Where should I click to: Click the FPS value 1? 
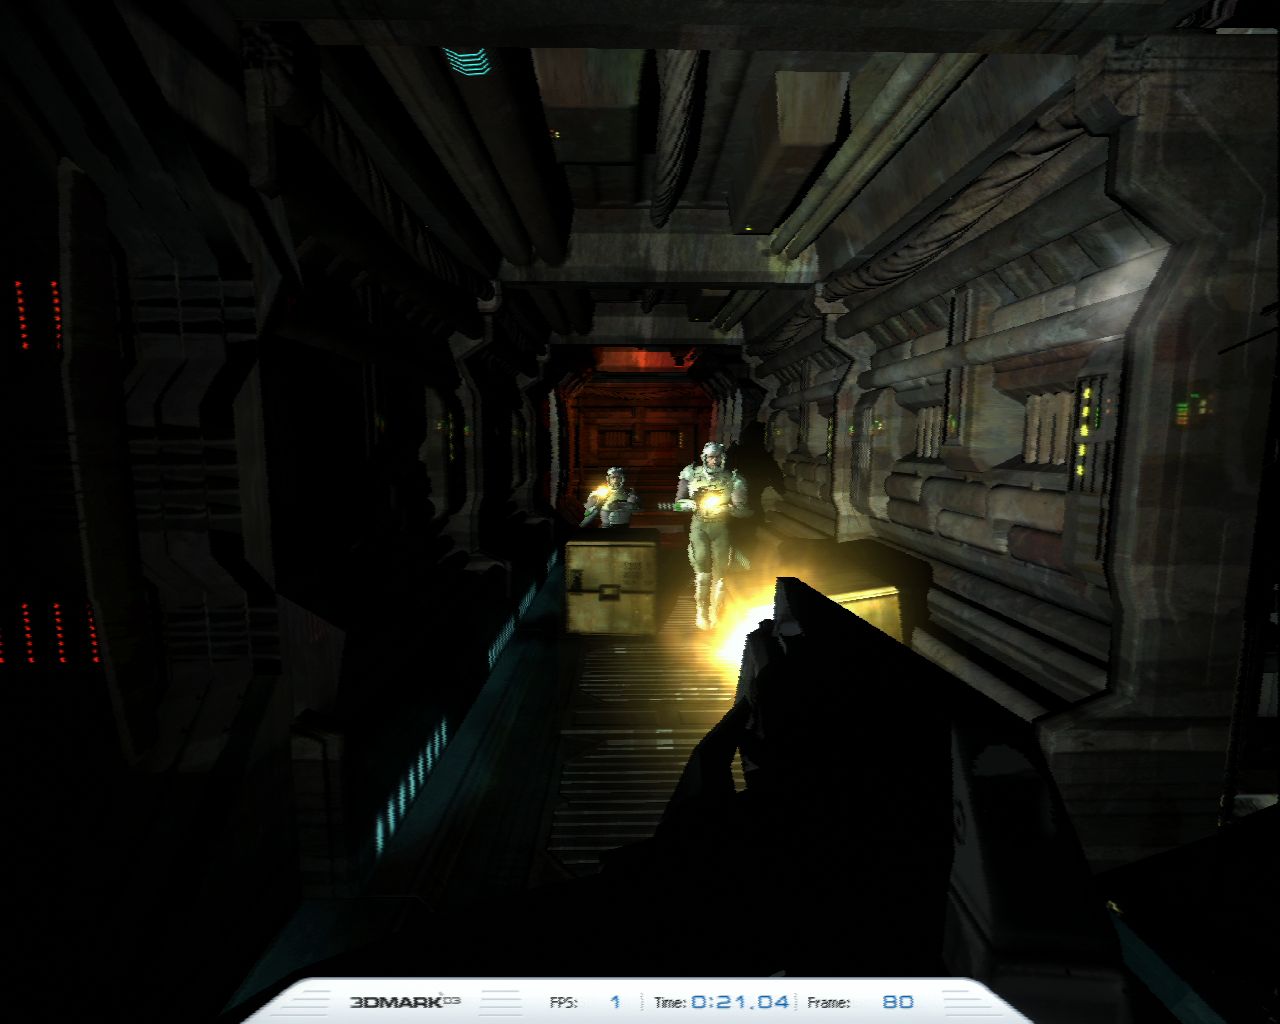[x=615, y=1002]
